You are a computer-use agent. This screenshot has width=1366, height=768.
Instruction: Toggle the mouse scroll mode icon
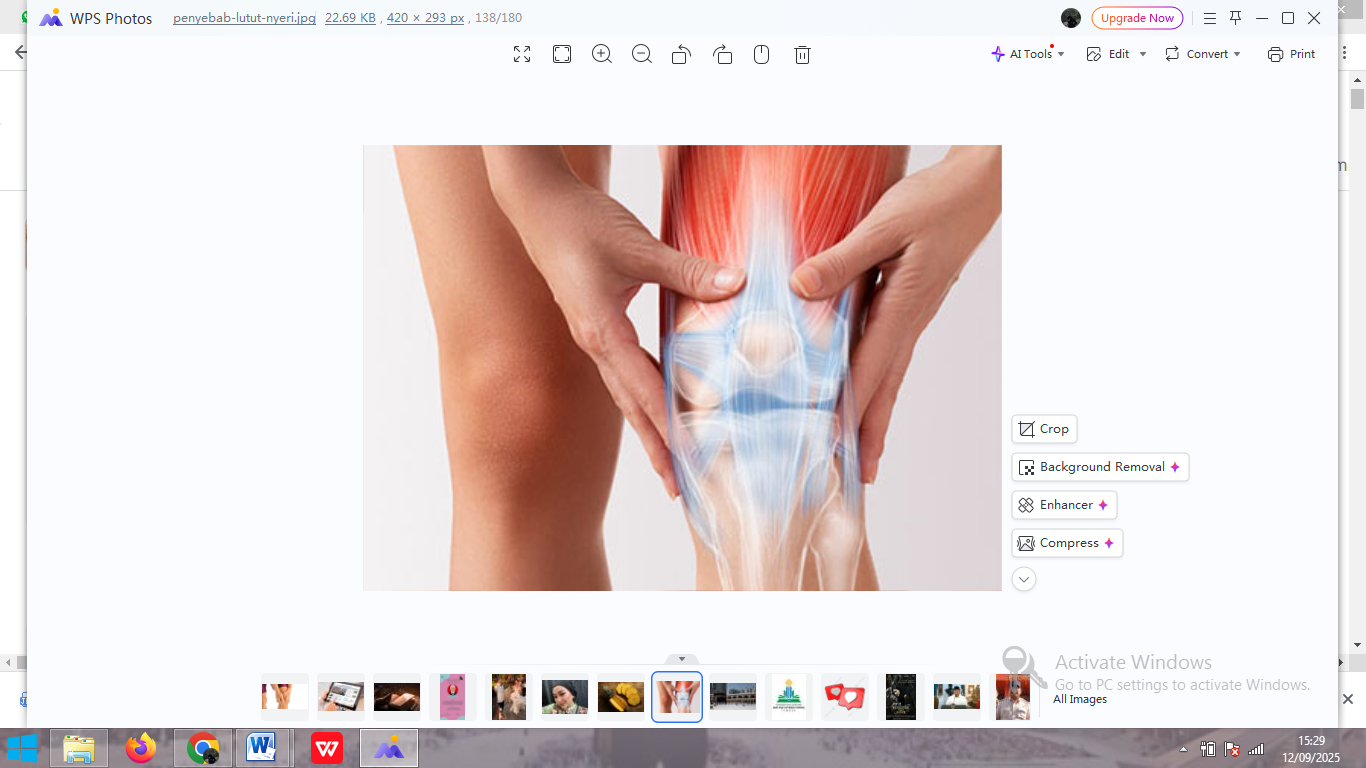coord(762,54)
